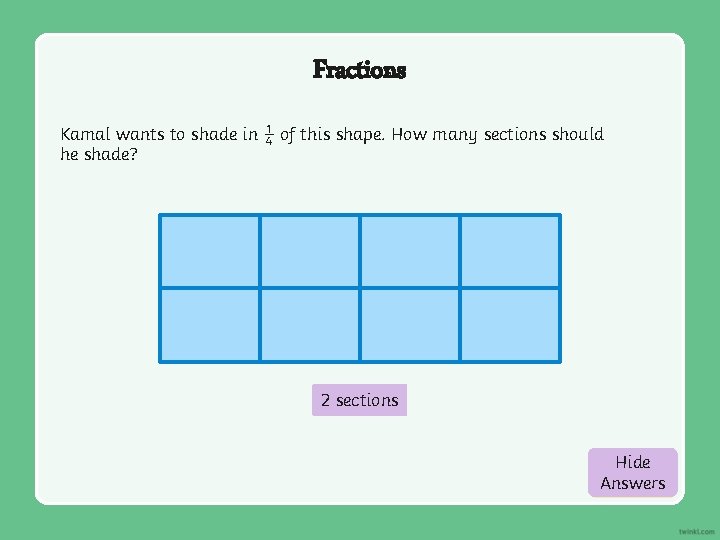720x540 pixels.
Task: Select the second section in the bottom row
Action: coord(310,324)
